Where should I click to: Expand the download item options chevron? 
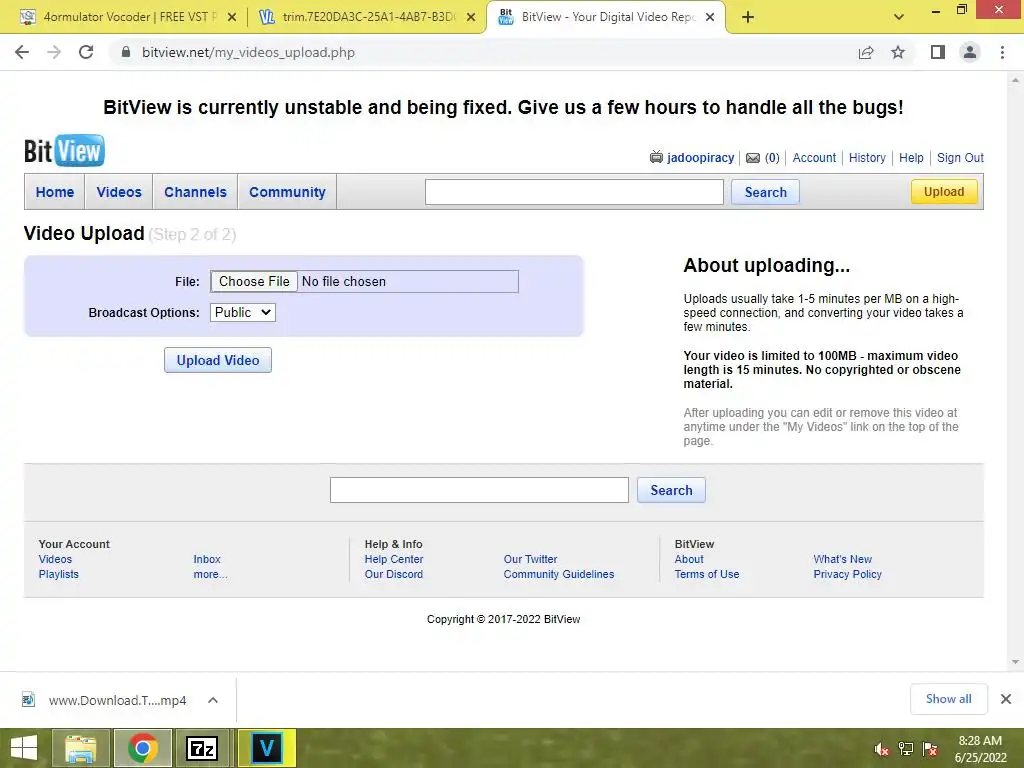(213, 700)
